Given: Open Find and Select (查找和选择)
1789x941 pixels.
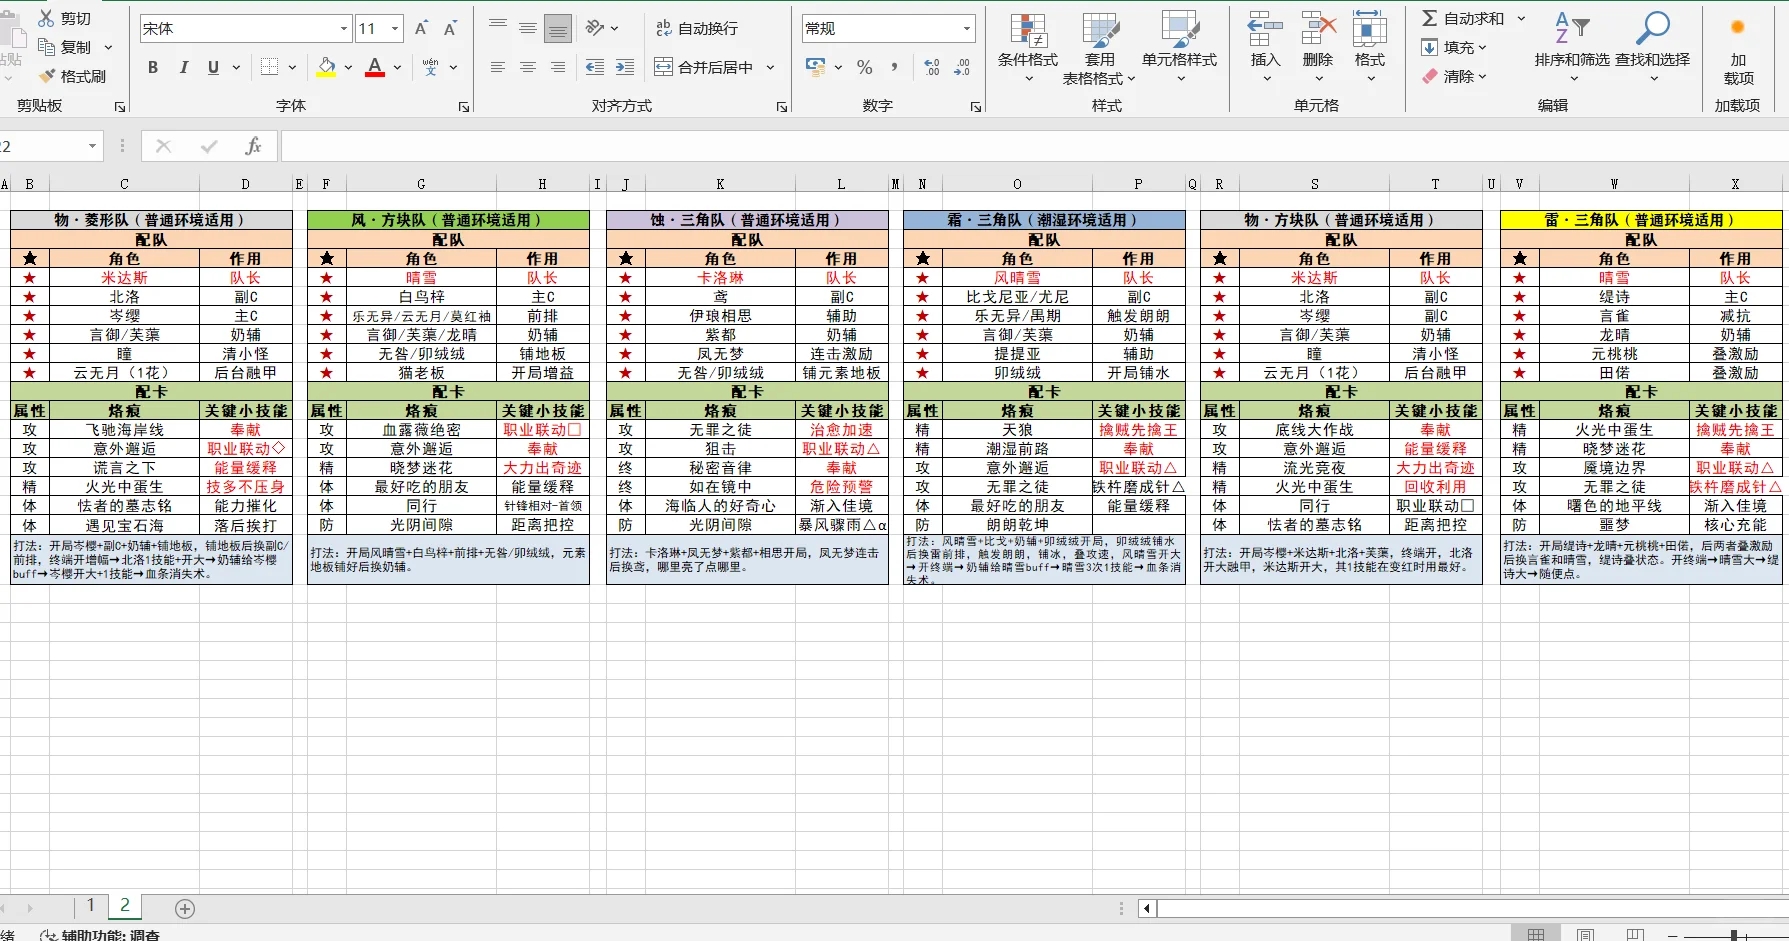Looking at the screenshot, I should [1653, 46].
